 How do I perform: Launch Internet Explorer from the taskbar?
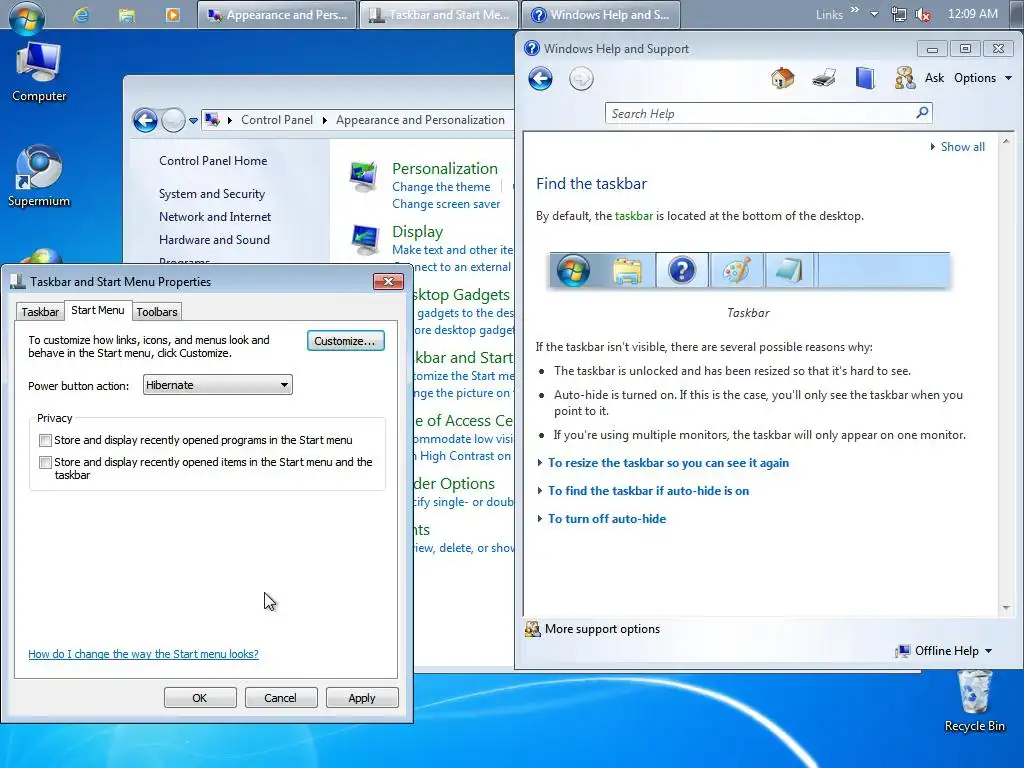(x=81, y=15)
